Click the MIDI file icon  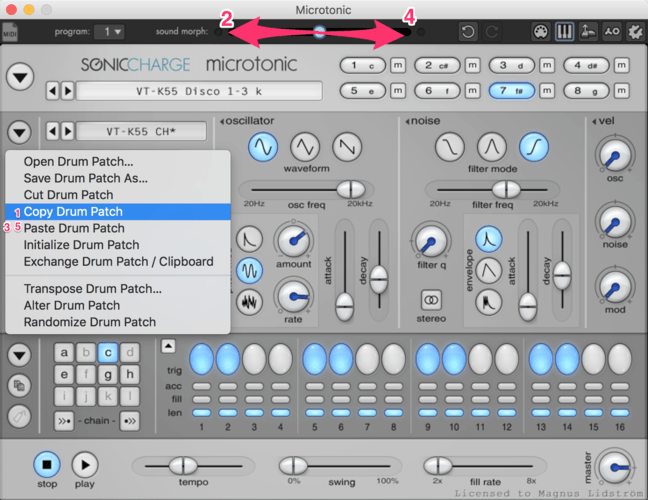pyautogui.click(x=10, y=32)
